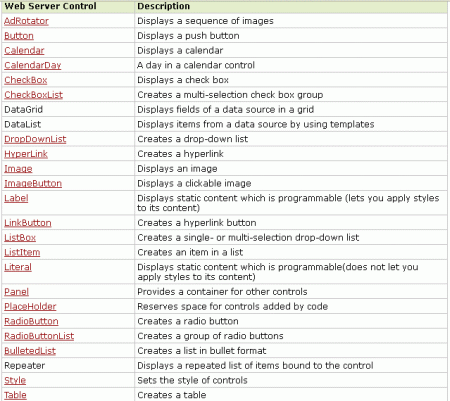Open the AdRotator control link
Screen dimensions: 450x401
point(26,21)
